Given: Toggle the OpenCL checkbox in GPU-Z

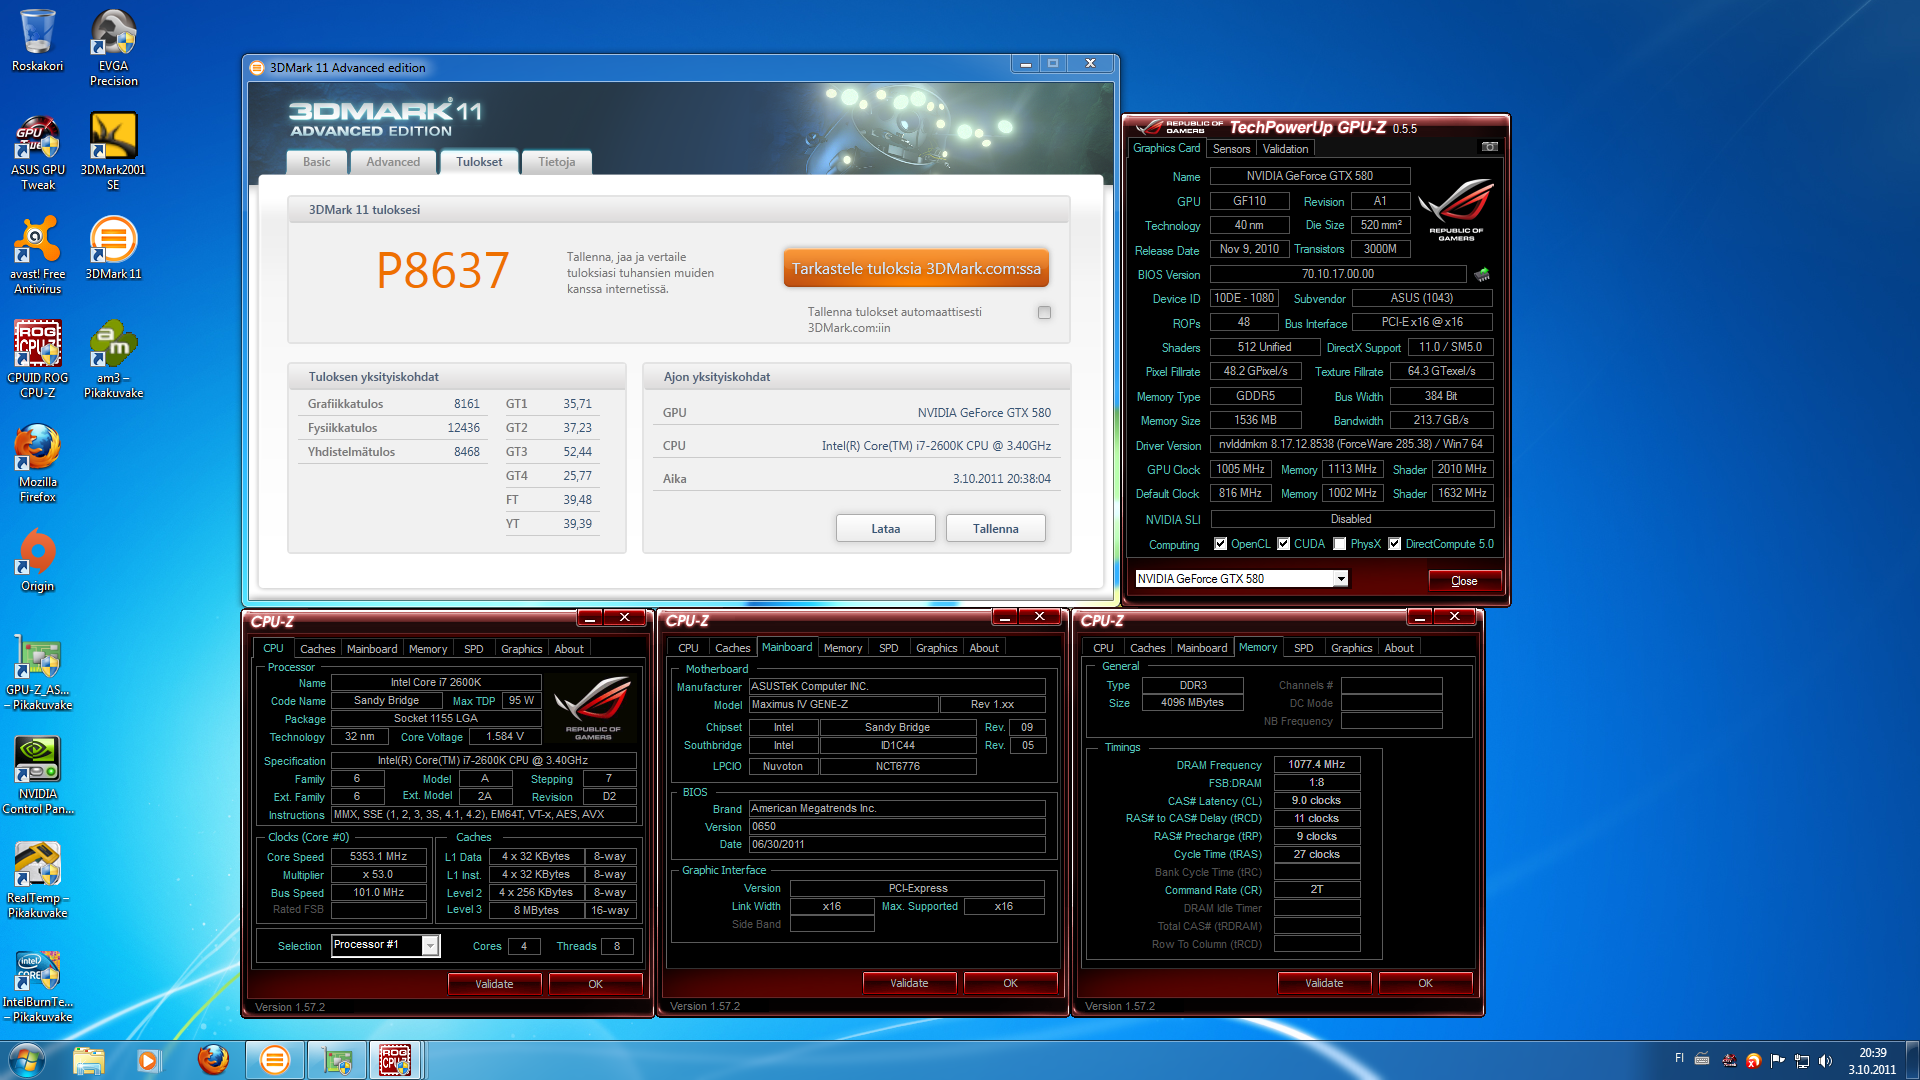Looking at the screenshot, I should point(1220,544).
